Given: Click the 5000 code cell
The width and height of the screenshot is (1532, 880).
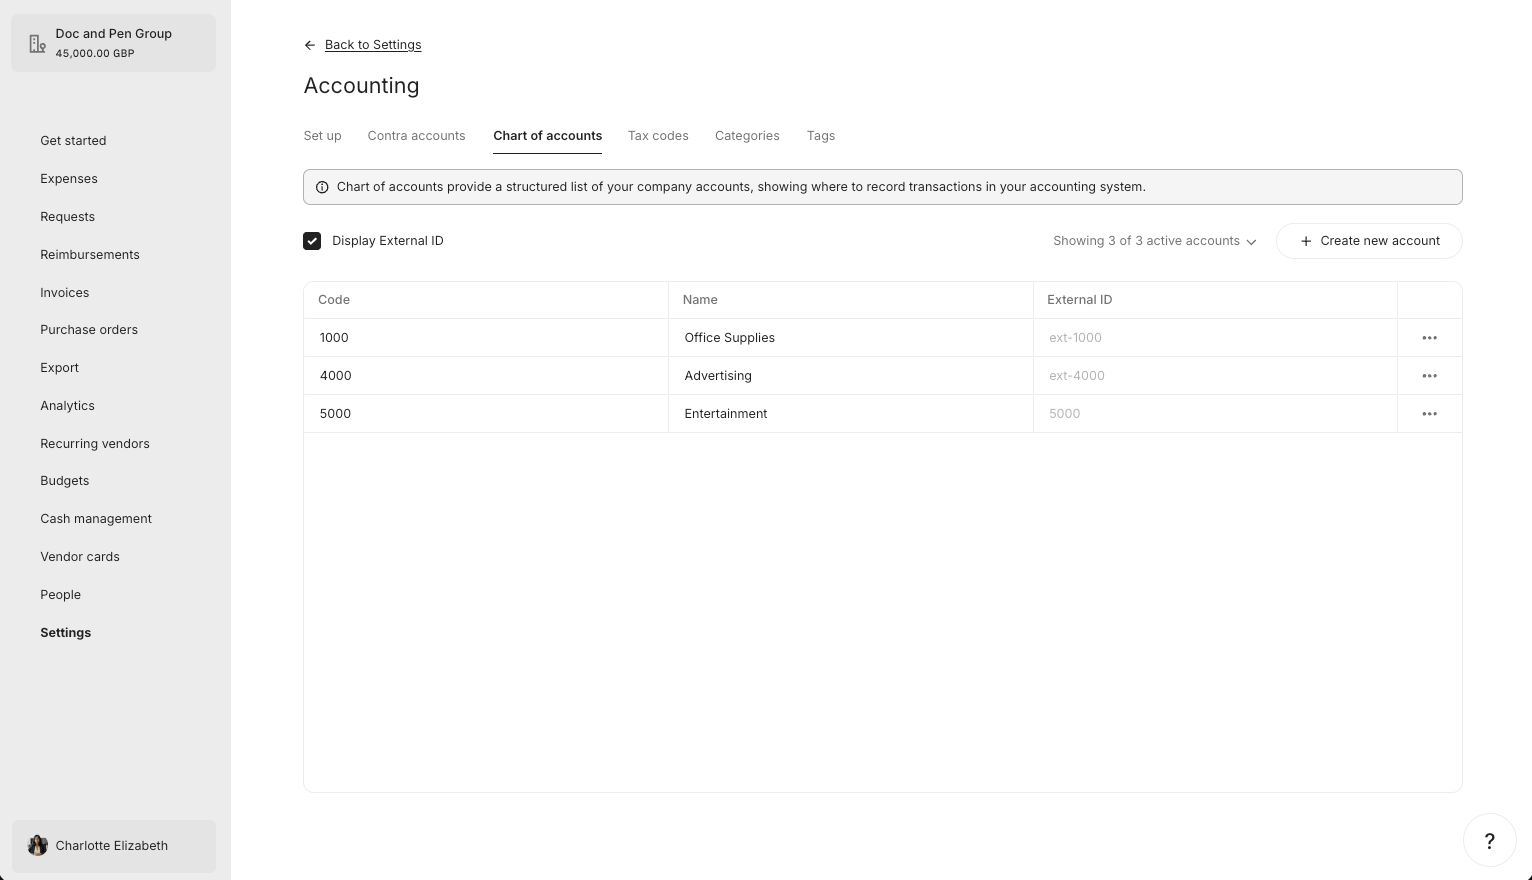Looking at the screenshot, I should click(x=486, y=414).
